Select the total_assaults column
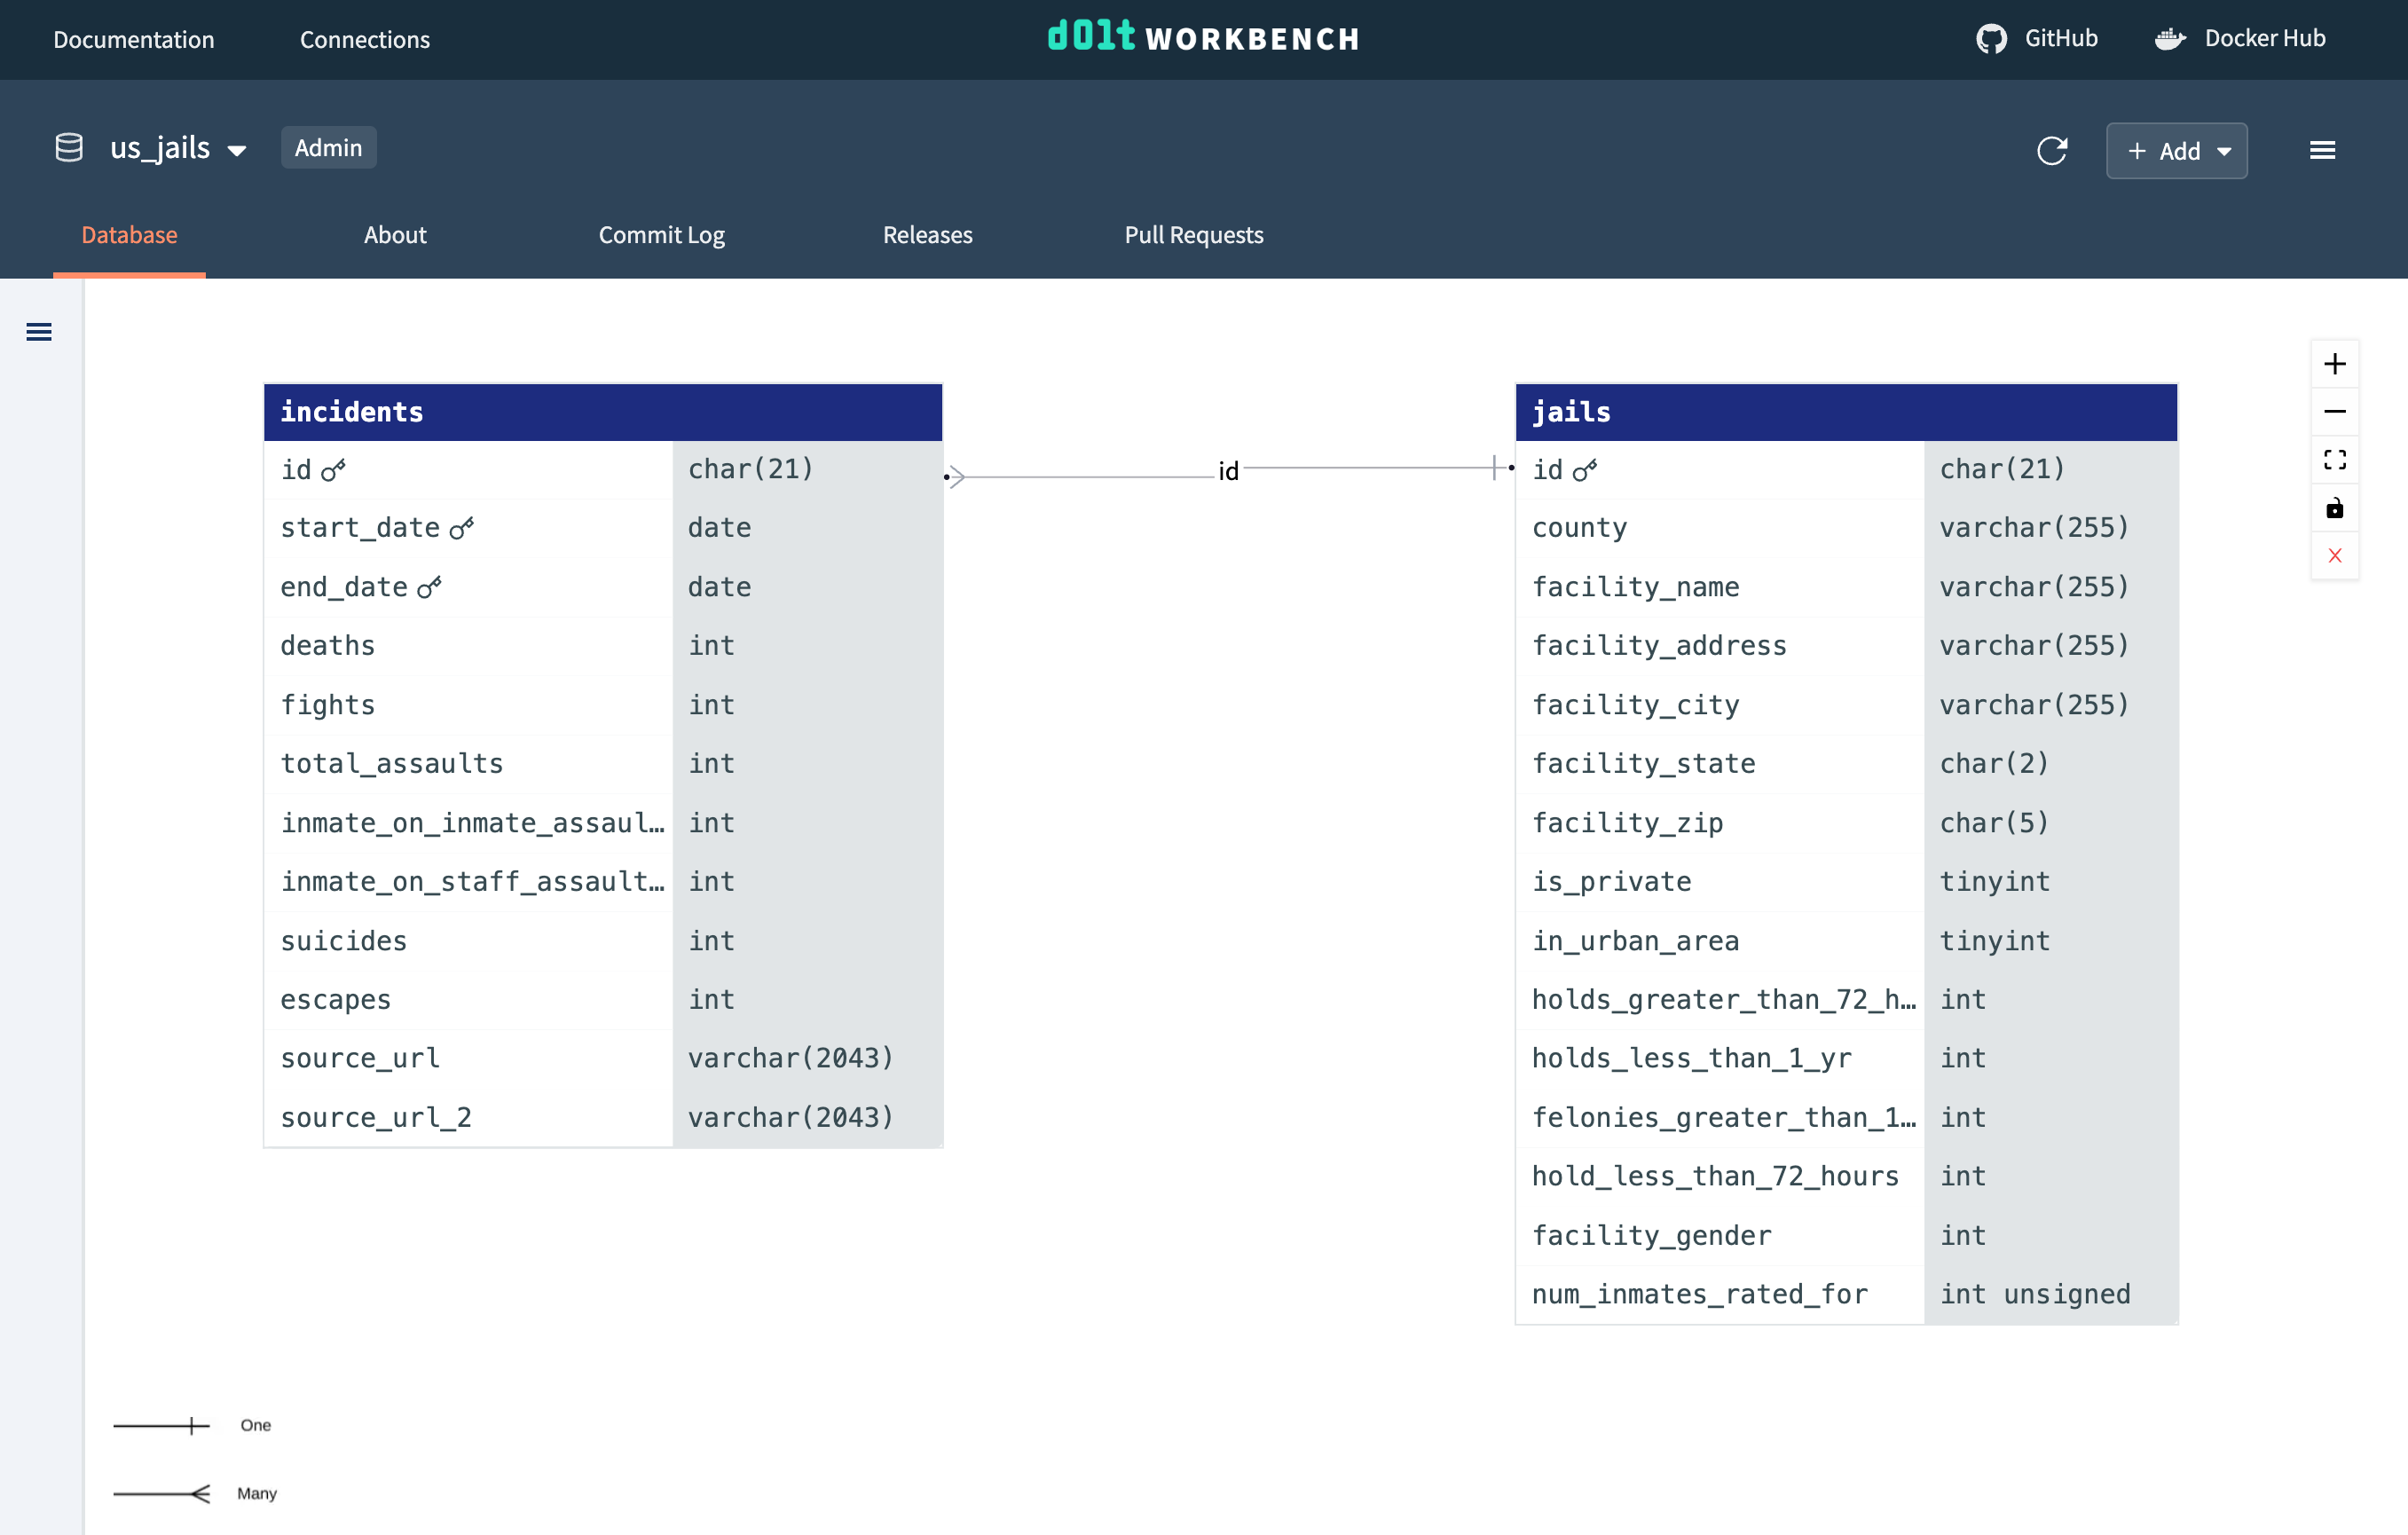2408x1535 pixels. coord(603,764)
